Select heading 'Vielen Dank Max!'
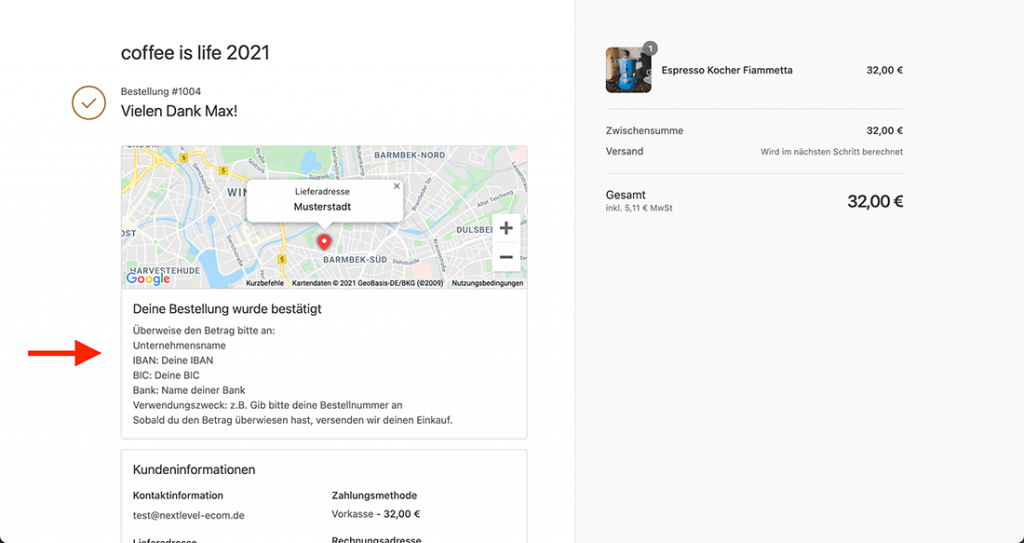 click(179, 111)
